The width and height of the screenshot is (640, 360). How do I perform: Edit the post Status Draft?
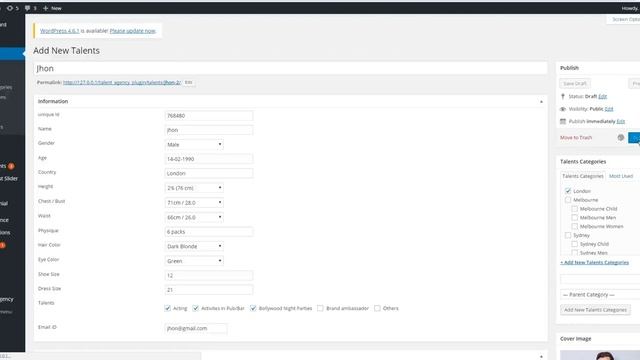[602, 96]
